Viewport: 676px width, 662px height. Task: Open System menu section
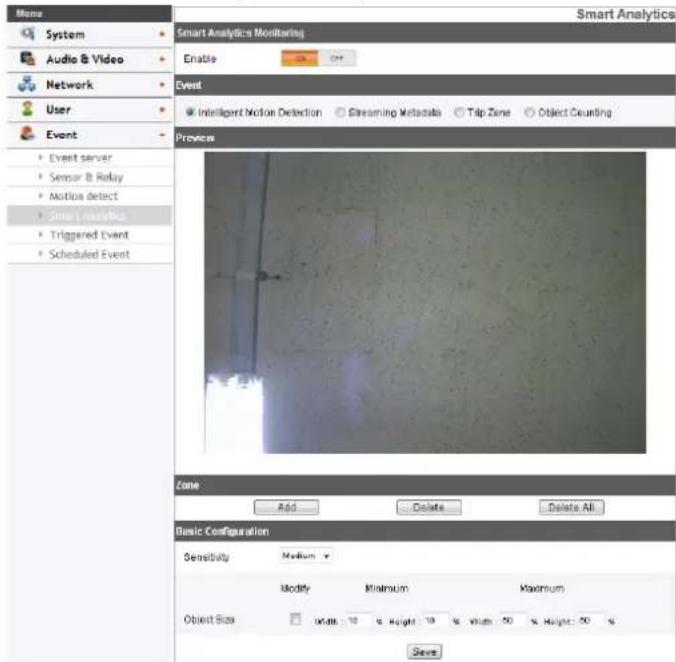(x=89, y=34)
